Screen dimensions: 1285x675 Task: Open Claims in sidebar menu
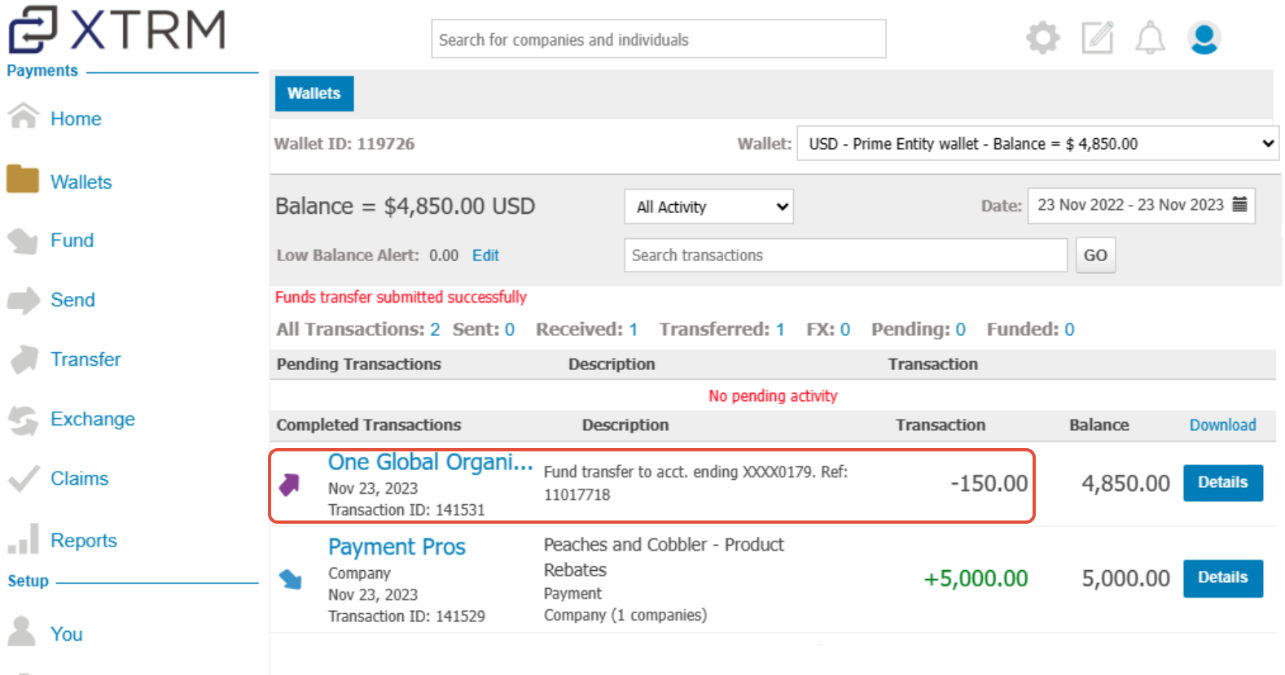(x=80, y=478)
